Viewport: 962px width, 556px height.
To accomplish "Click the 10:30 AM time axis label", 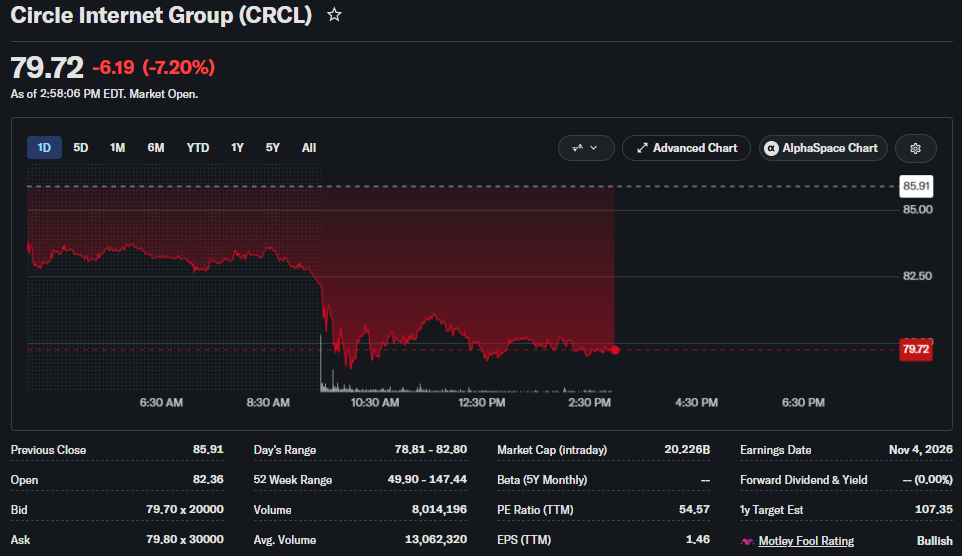I will coord(375,403).
